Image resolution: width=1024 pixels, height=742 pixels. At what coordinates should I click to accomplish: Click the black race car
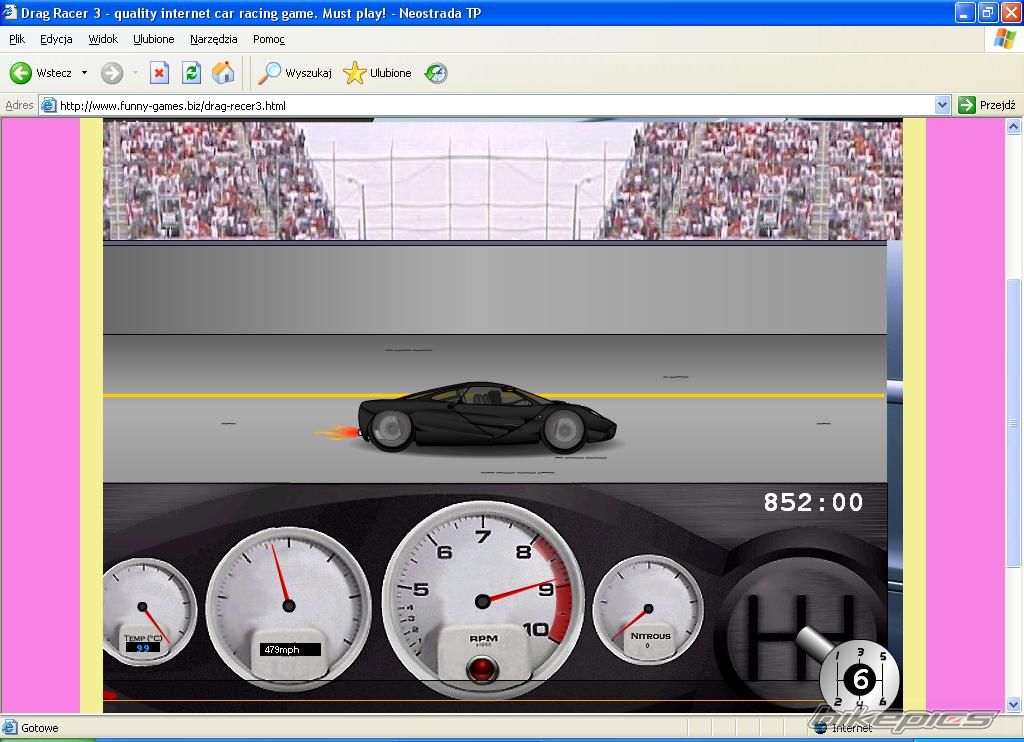pos(487,417)
